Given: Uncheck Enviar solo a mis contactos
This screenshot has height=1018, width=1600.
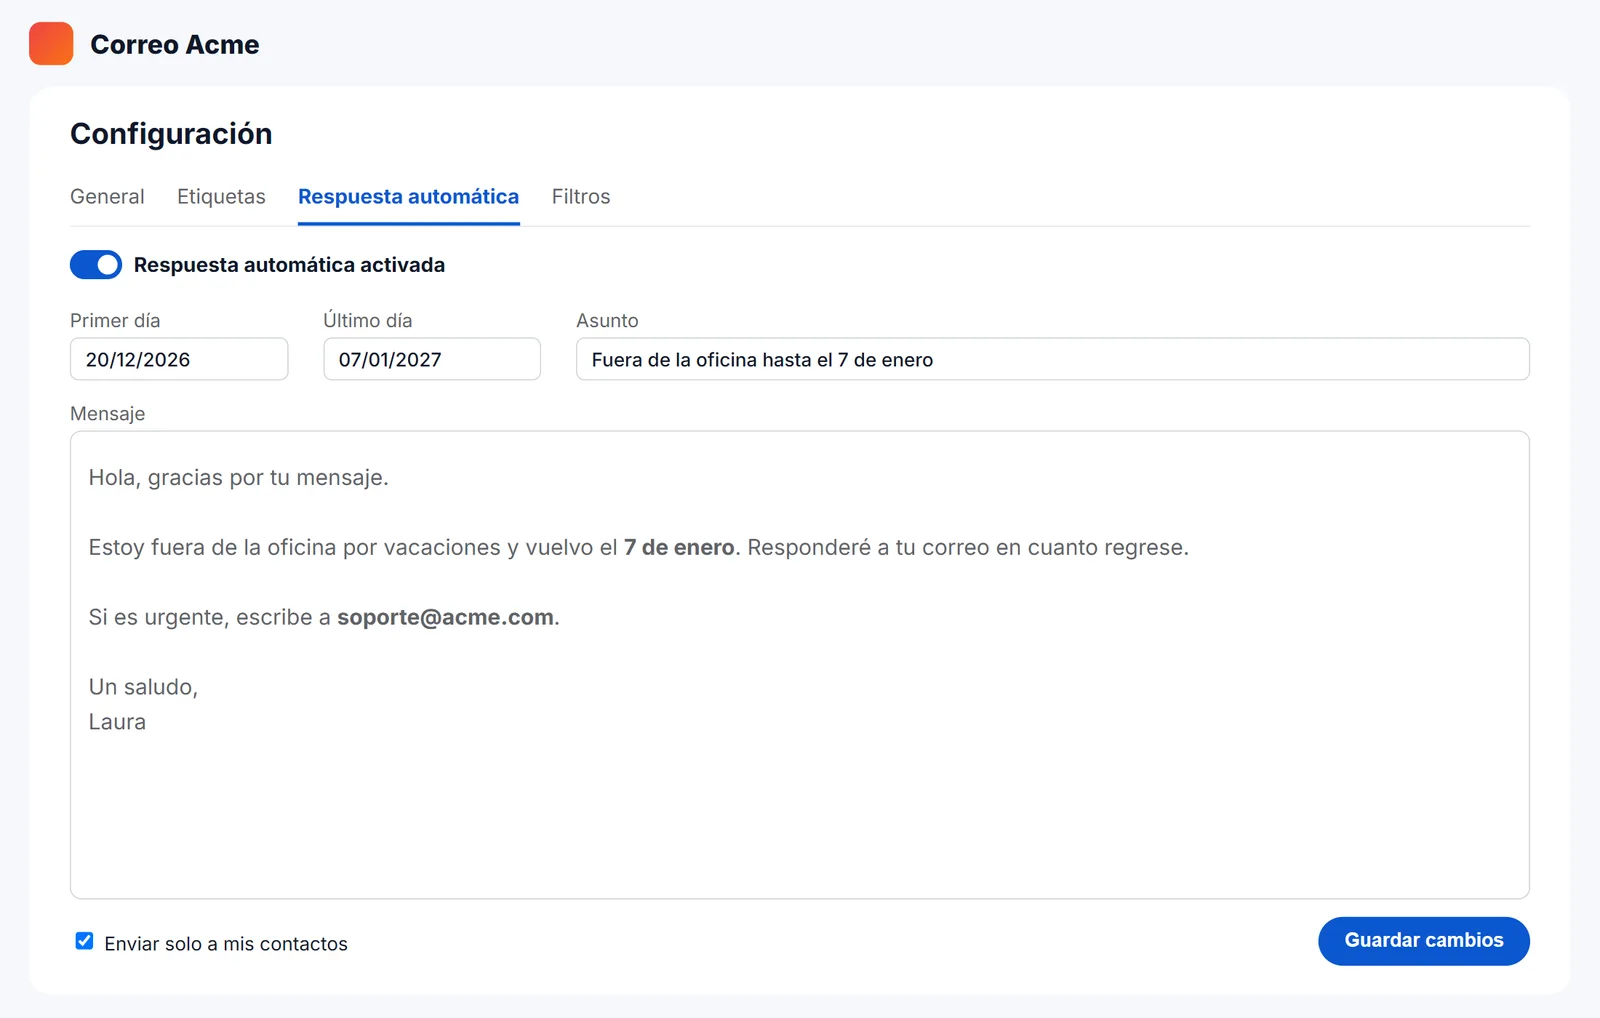Looking at the screenshot, I should pos(85,941).
